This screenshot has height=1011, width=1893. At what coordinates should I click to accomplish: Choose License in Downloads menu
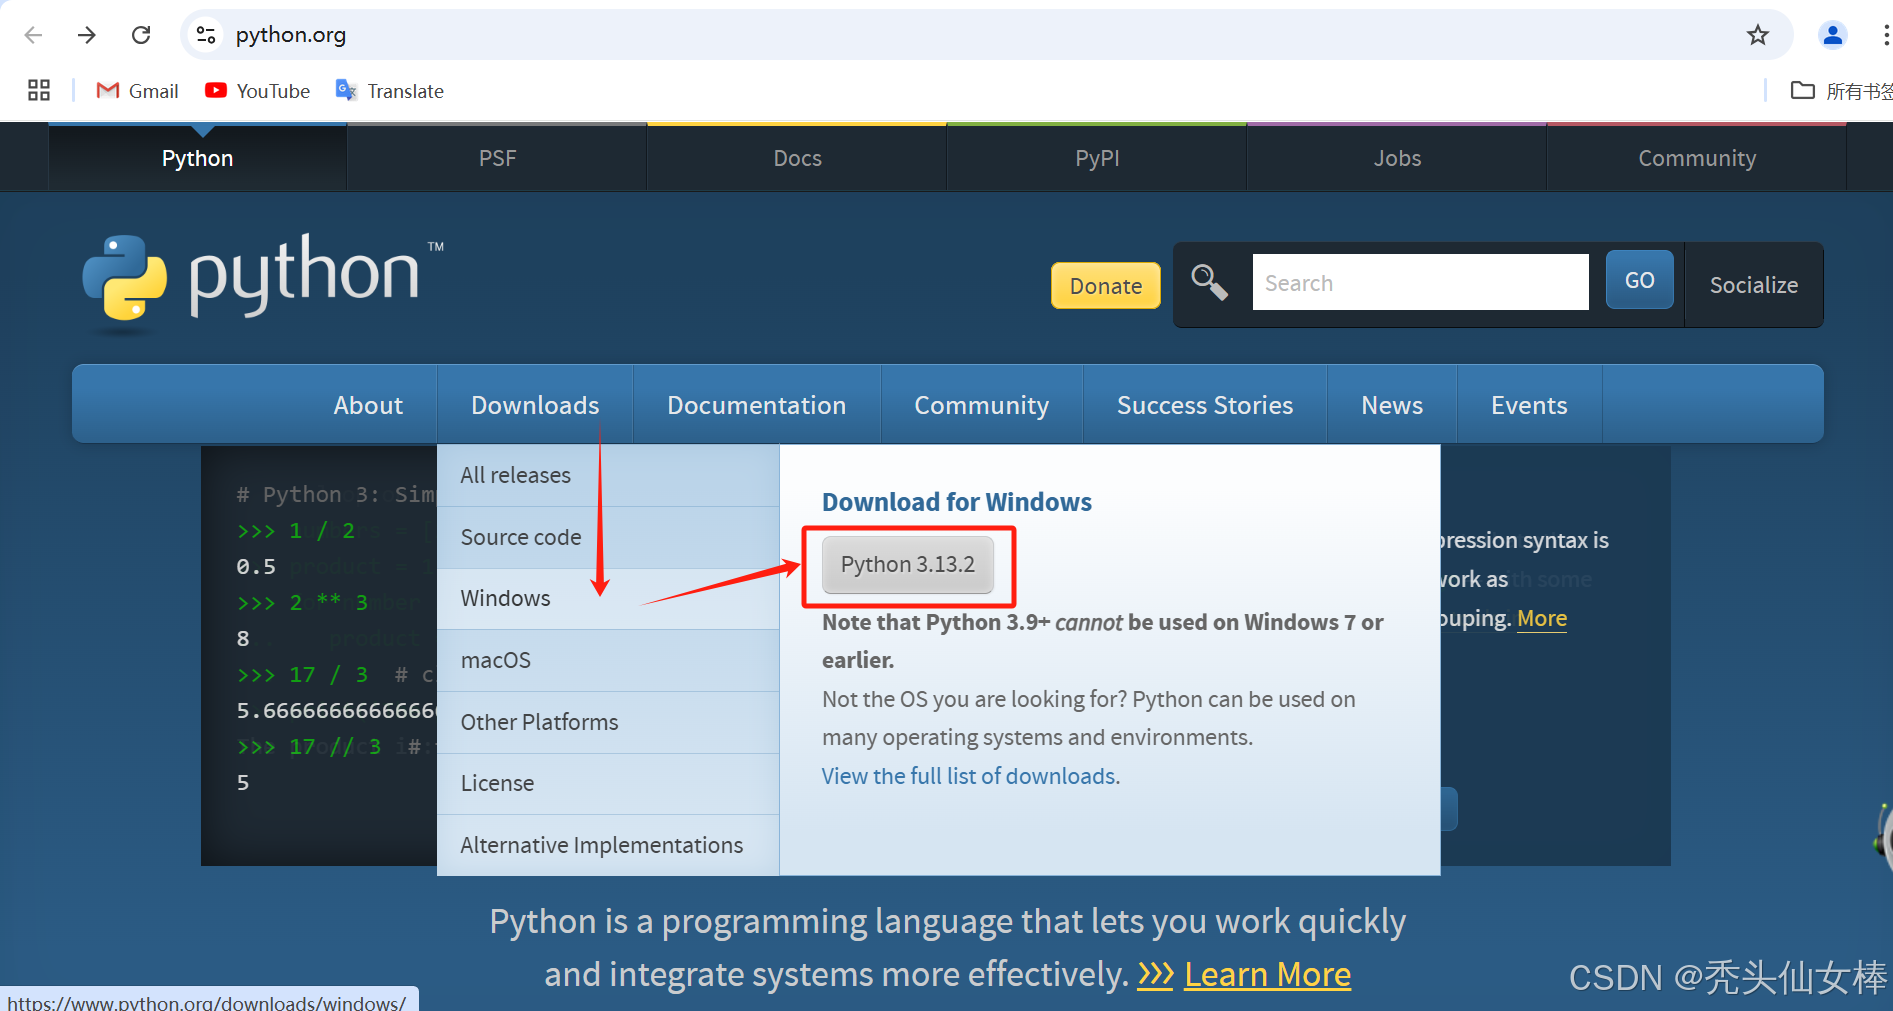click(608, 784)
